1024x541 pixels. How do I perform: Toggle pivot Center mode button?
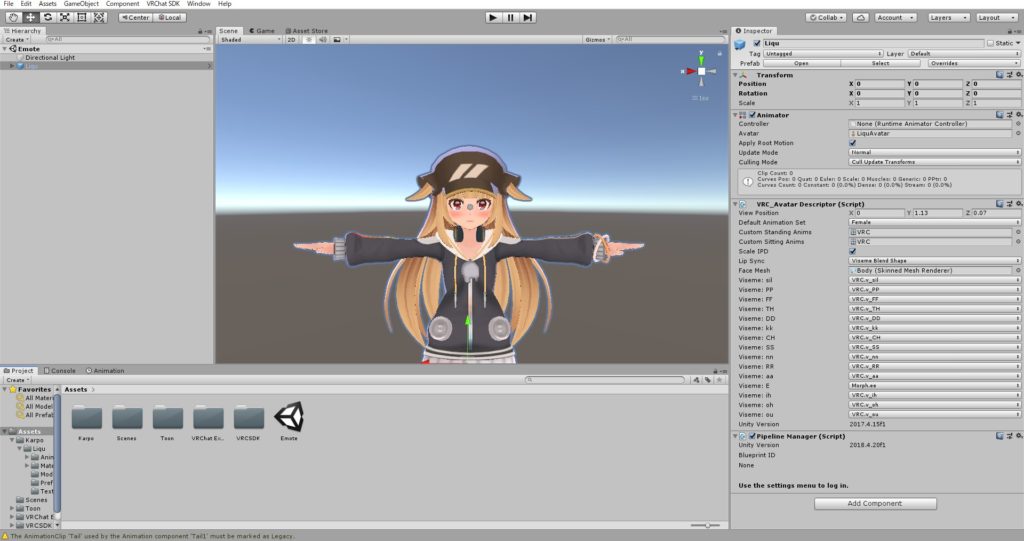[135, 18]
